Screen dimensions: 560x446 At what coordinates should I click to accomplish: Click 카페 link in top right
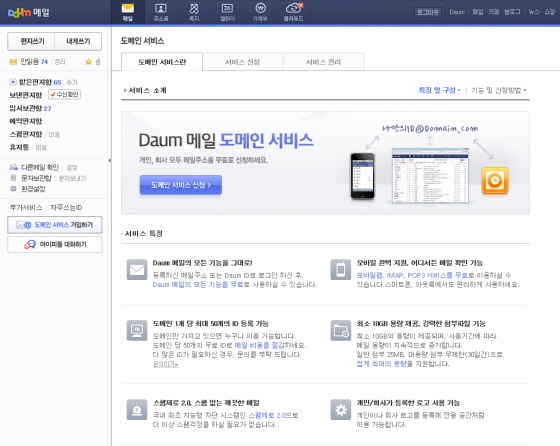494,12
